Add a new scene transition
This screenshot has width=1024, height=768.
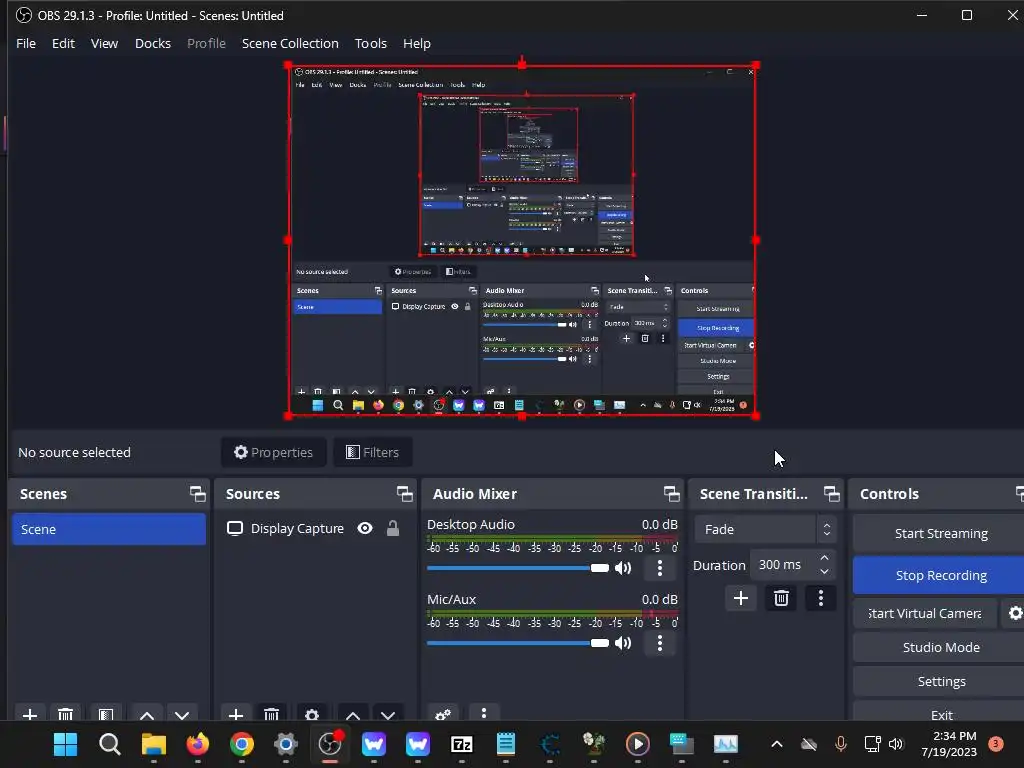pyautogui.click(x=741, y=598)
